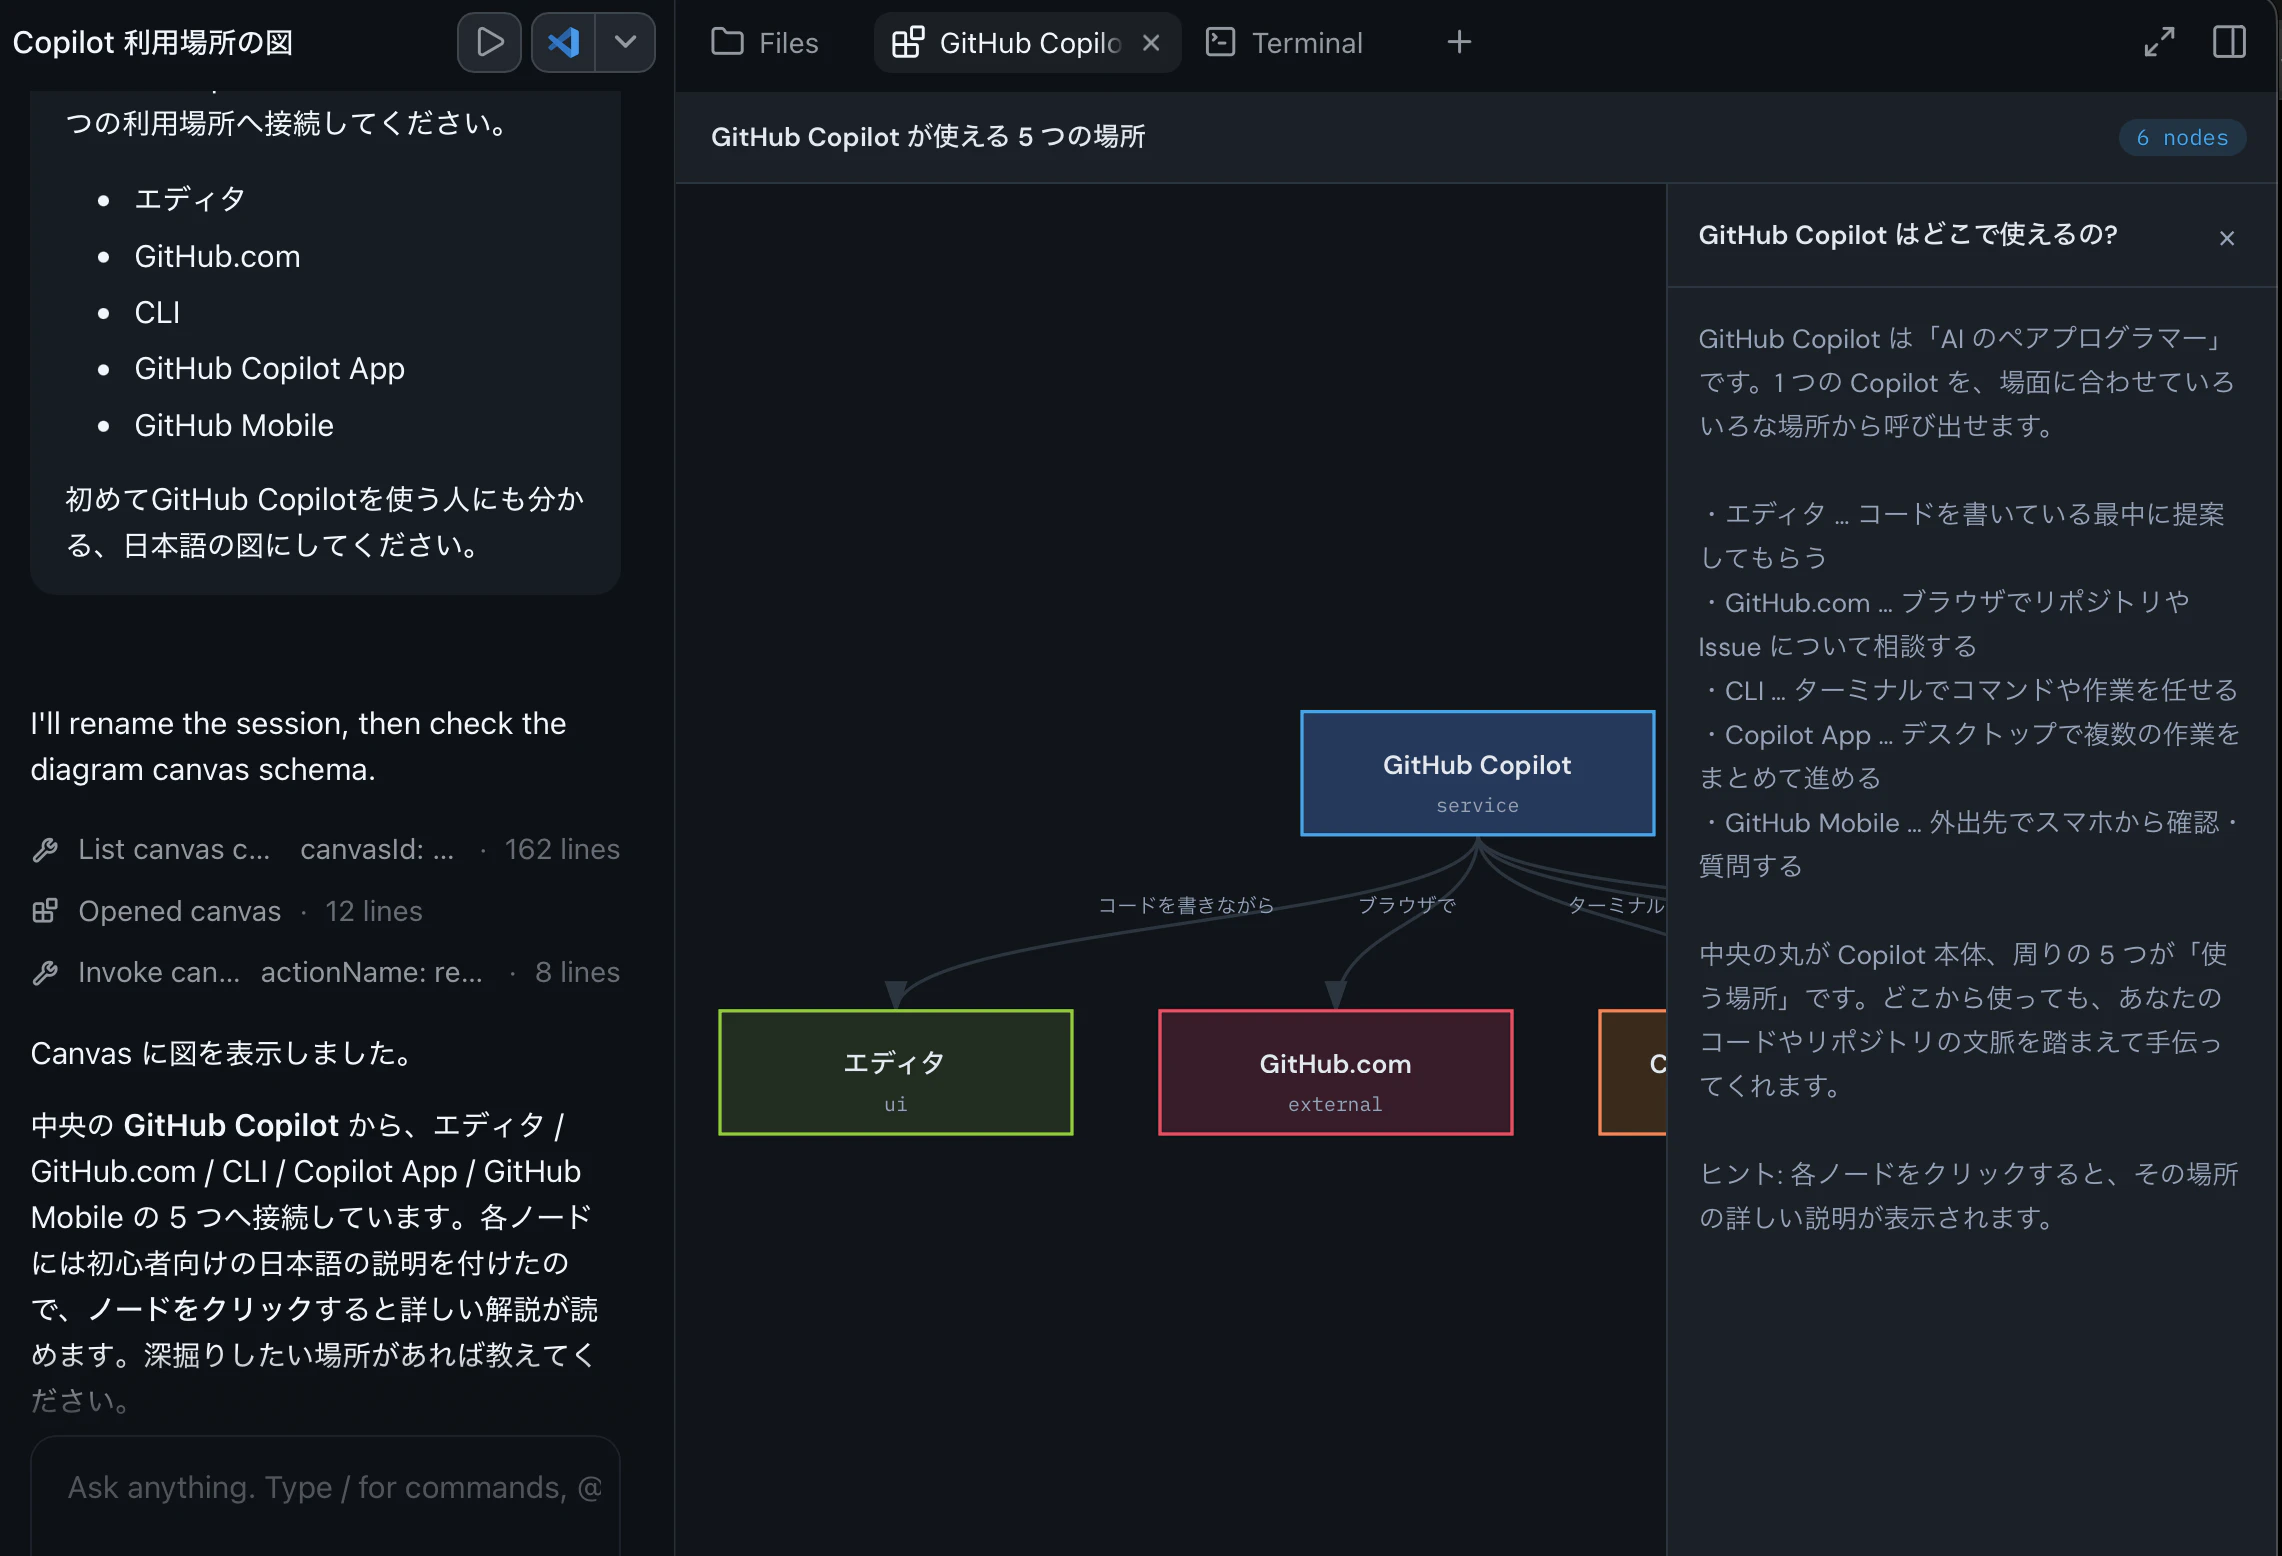Click the panel heading GitHub Copilot はどこで使えるの?
Screen dimensions: 2282x1556
click(x=1908, y=235)
